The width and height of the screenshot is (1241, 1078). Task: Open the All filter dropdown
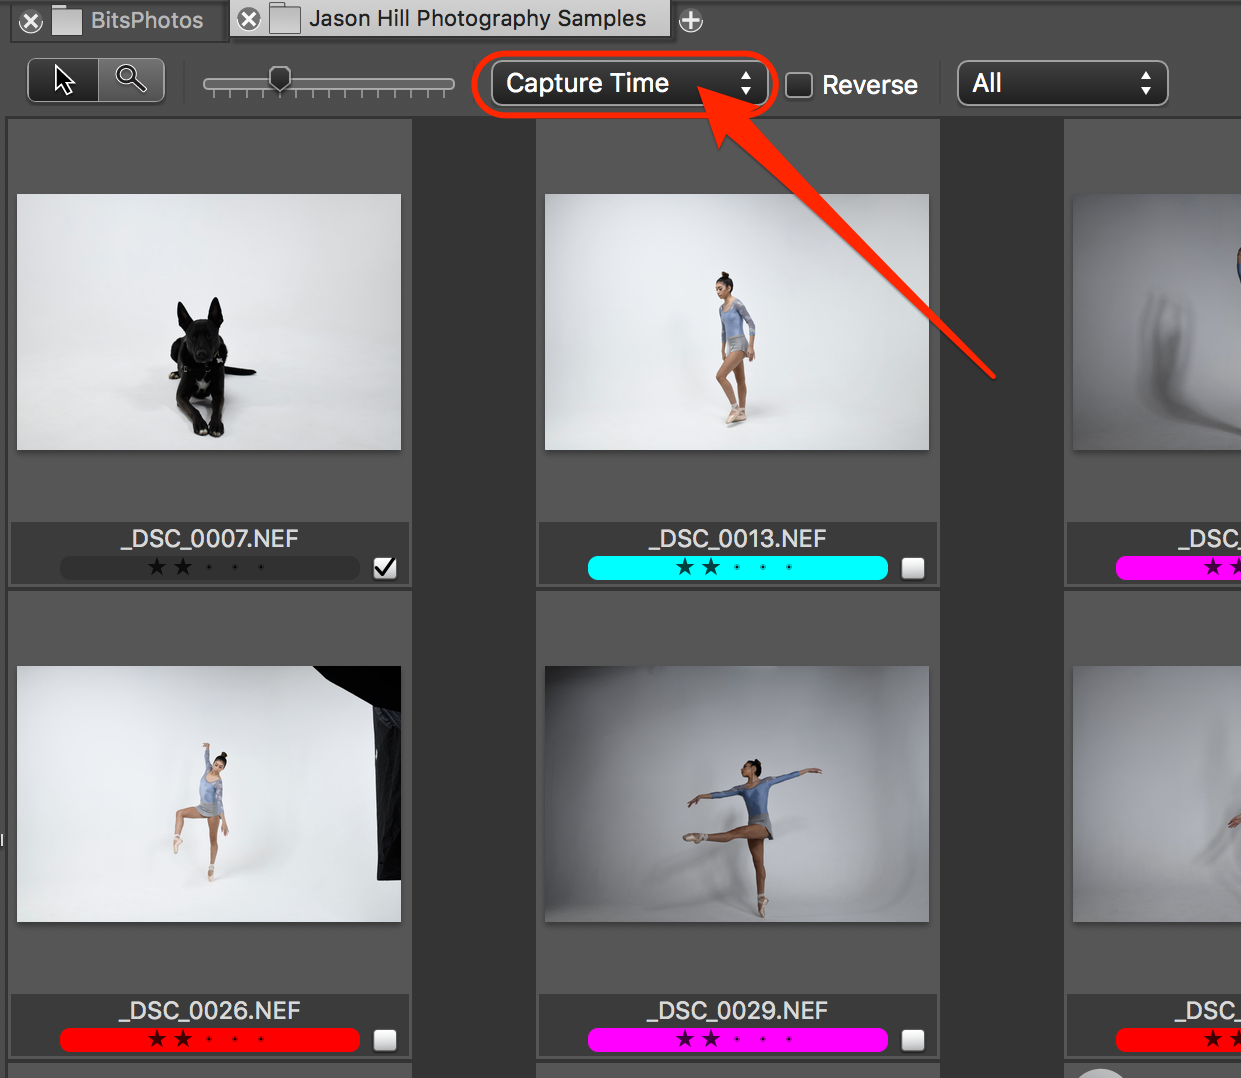coord(1062,83)
